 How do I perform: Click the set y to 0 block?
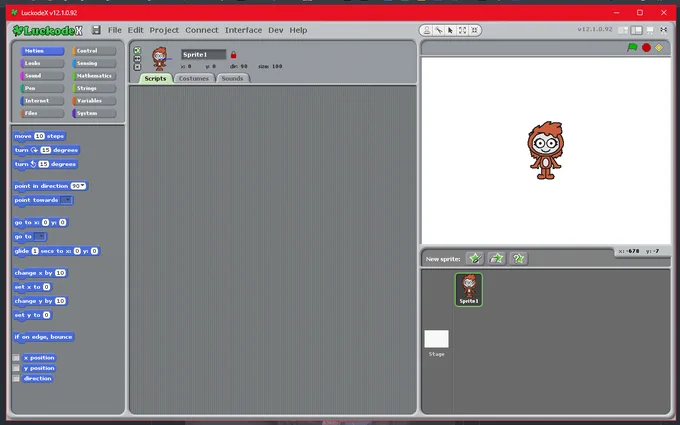coord(33,315)
